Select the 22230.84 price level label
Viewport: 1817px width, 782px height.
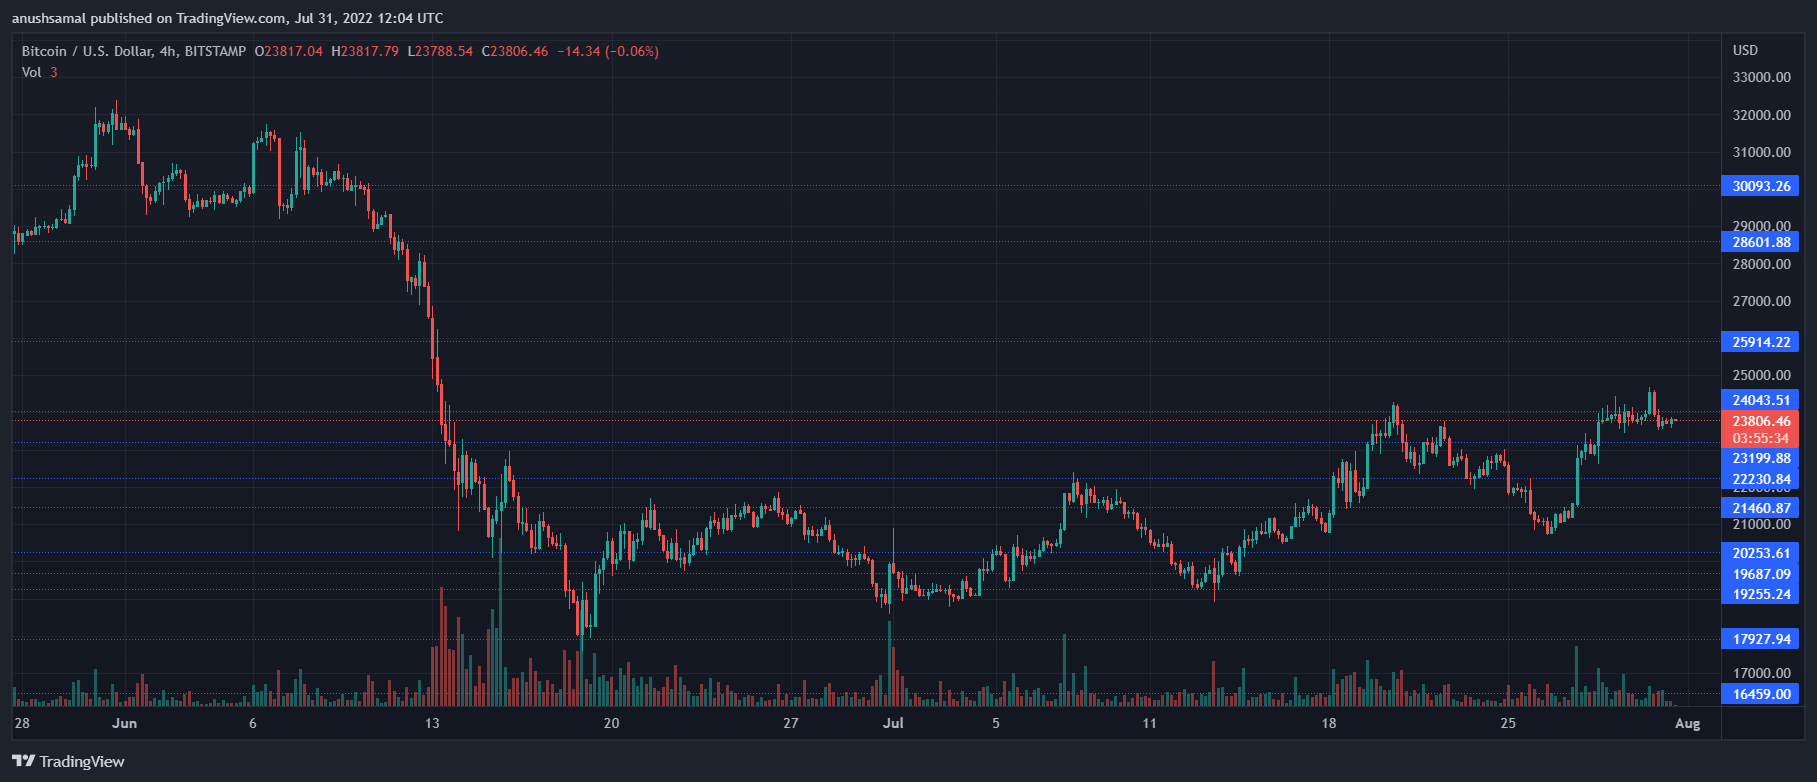point(1760,479)
